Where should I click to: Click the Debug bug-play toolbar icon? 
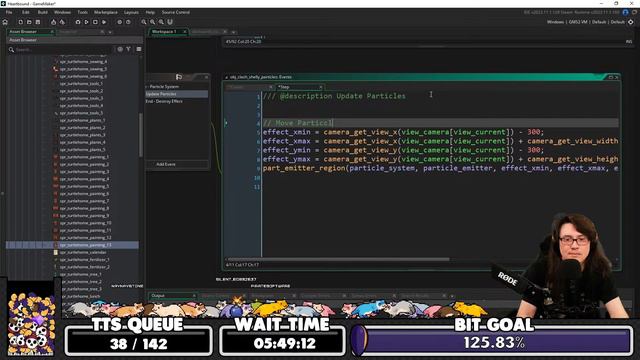click(78, 22)
